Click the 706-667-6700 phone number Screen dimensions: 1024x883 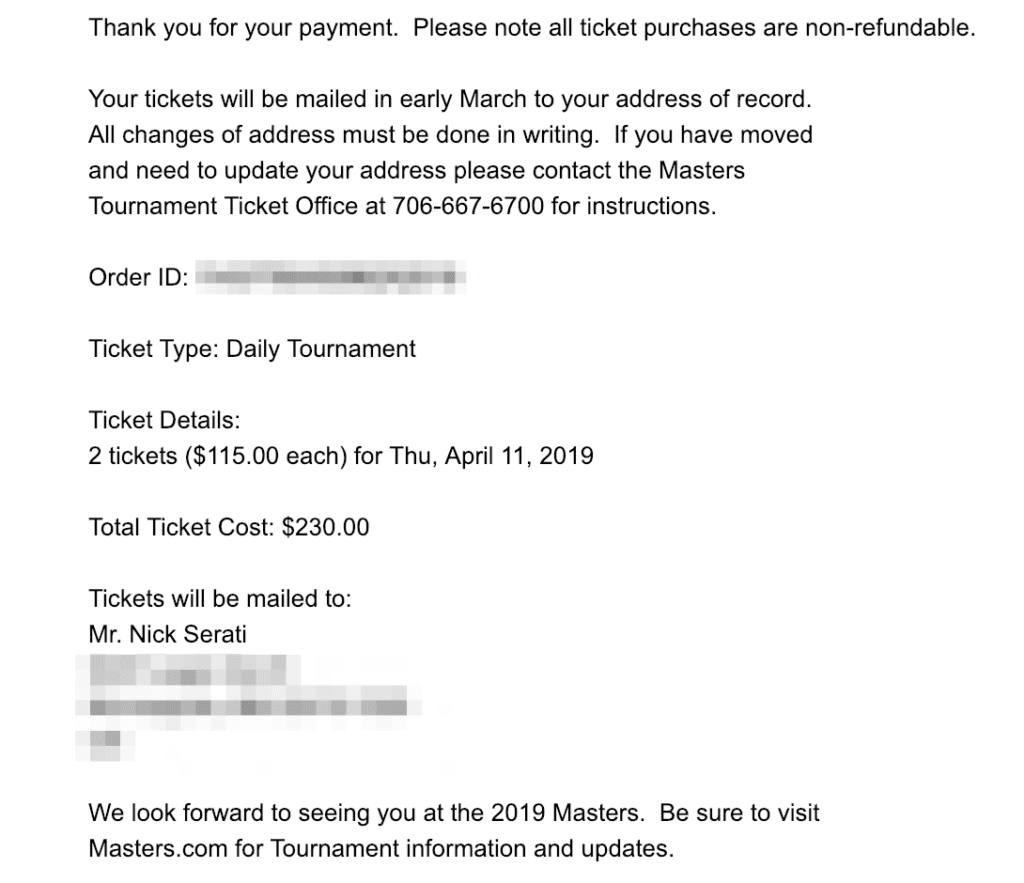[468, 206]
